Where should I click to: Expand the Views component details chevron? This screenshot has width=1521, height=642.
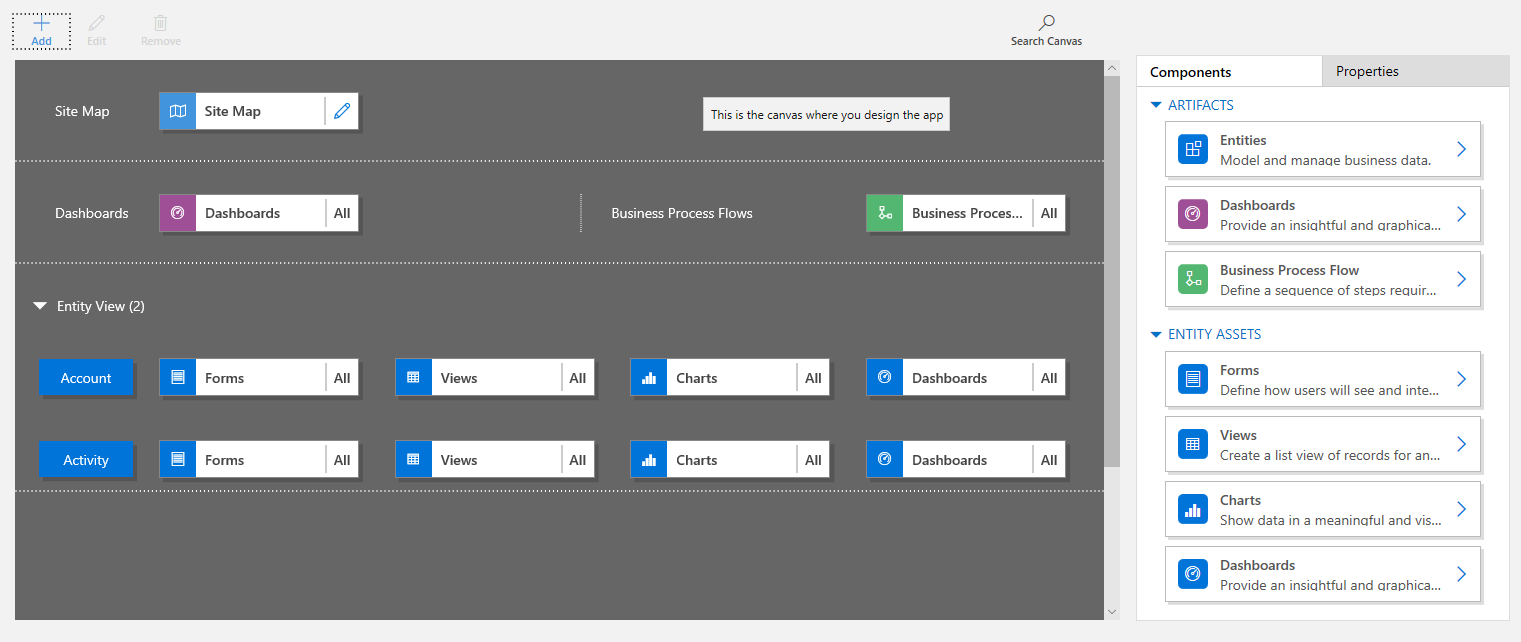click(x=1461, y=444)
